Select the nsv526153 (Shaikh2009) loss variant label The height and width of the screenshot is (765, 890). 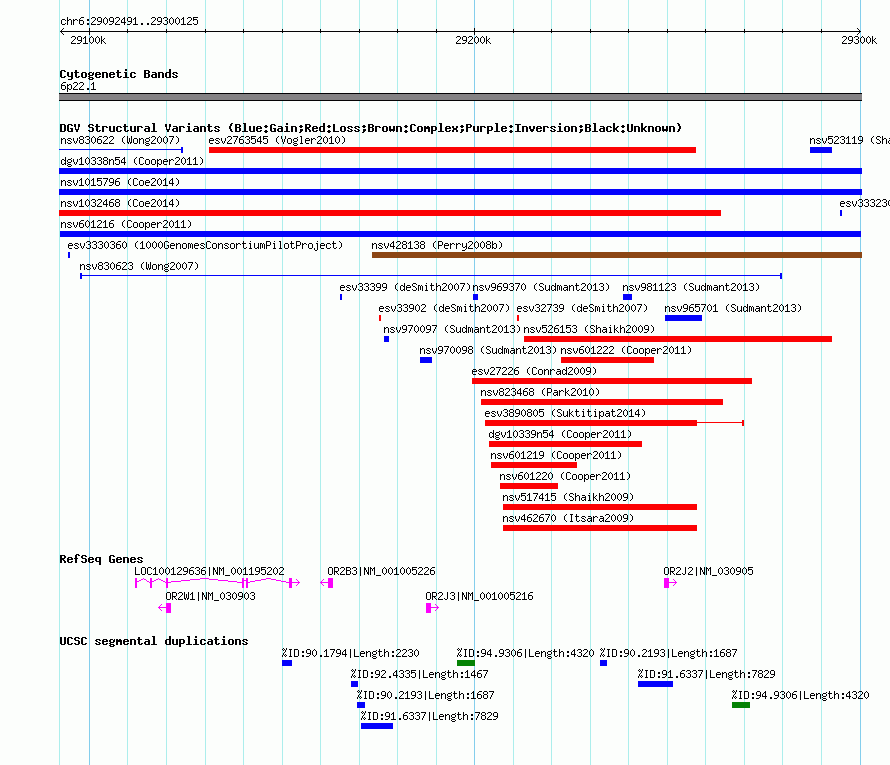(589, 329)
